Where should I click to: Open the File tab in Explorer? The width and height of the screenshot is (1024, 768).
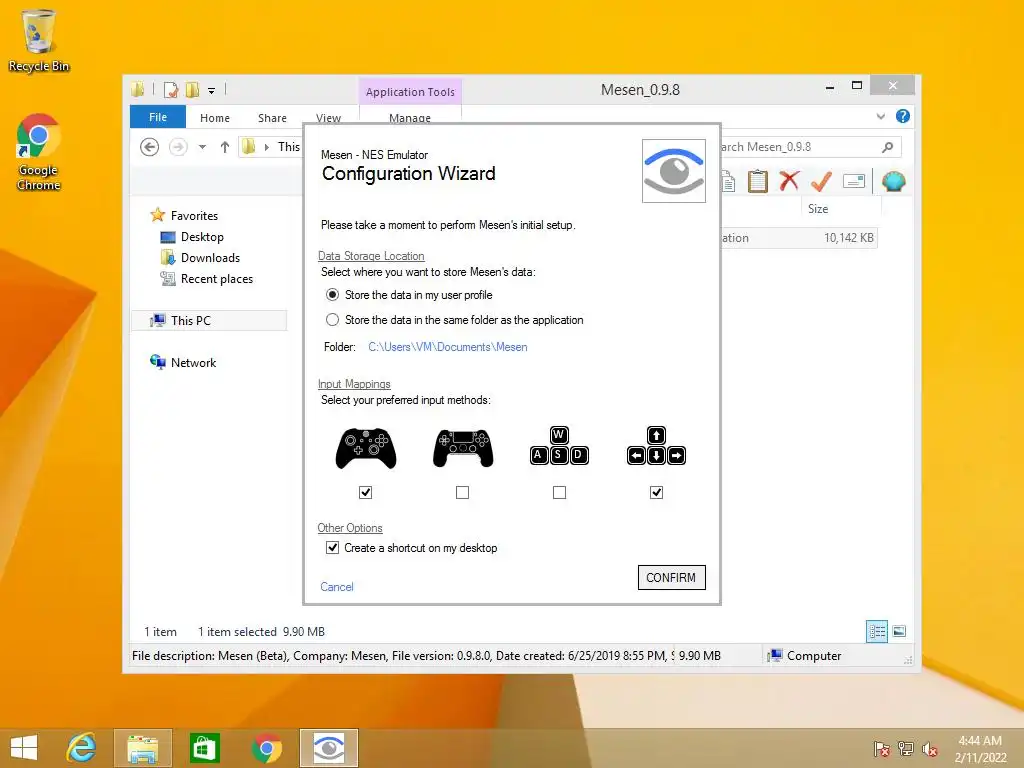(157, 117)
